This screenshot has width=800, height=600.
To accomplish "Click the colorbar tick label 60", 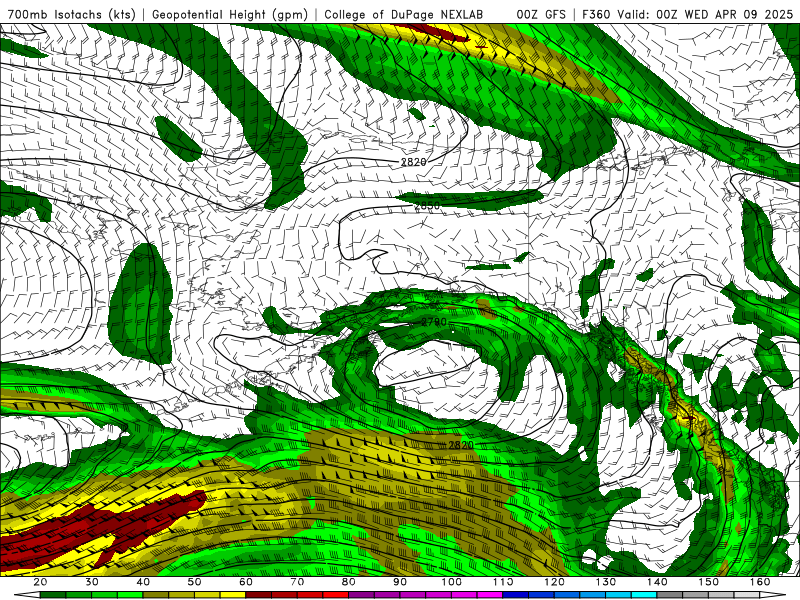I will (x=246, y=582).
